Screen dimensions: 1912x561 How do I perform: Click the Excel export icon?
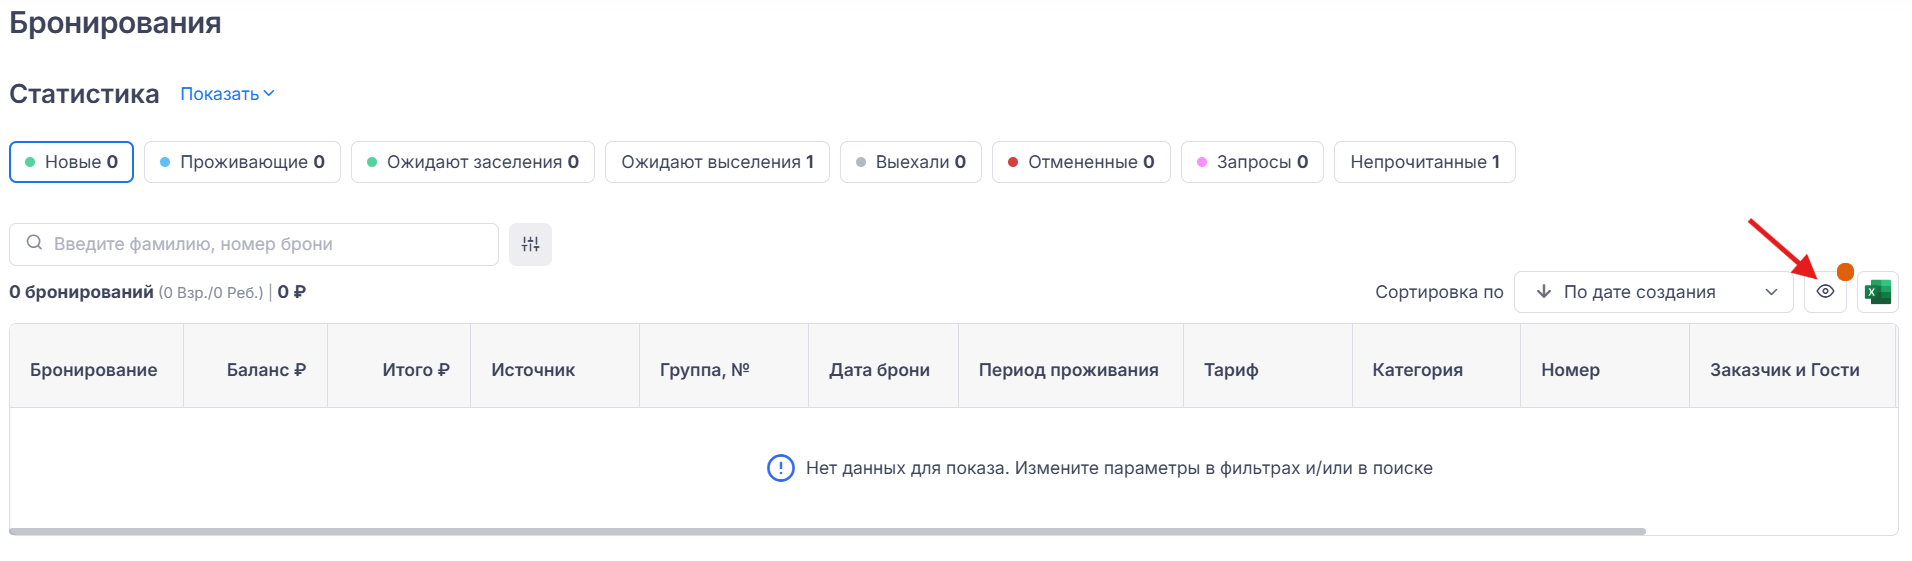(x=1877, y=292)
